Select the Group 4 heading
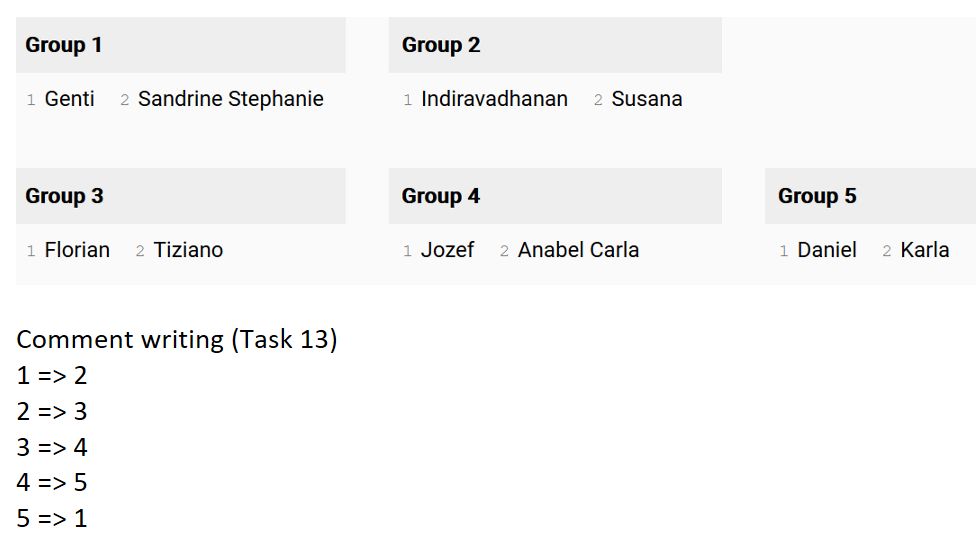The width and height of the screenshot is (980, 544). pos(441,196)
